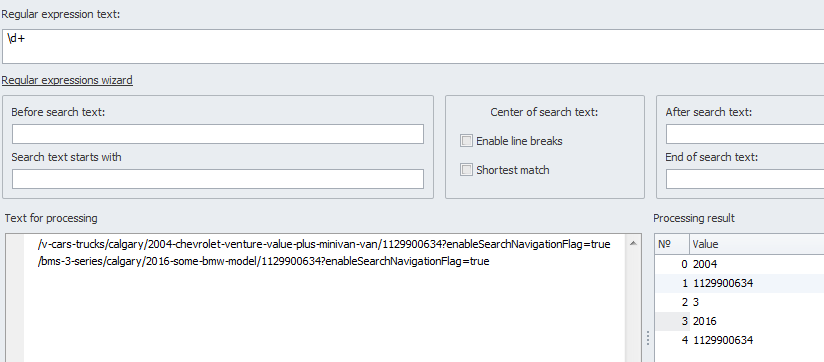Click the splitter grip between text and results
Screen dimensions: 824x362
[x=647, y=338]
